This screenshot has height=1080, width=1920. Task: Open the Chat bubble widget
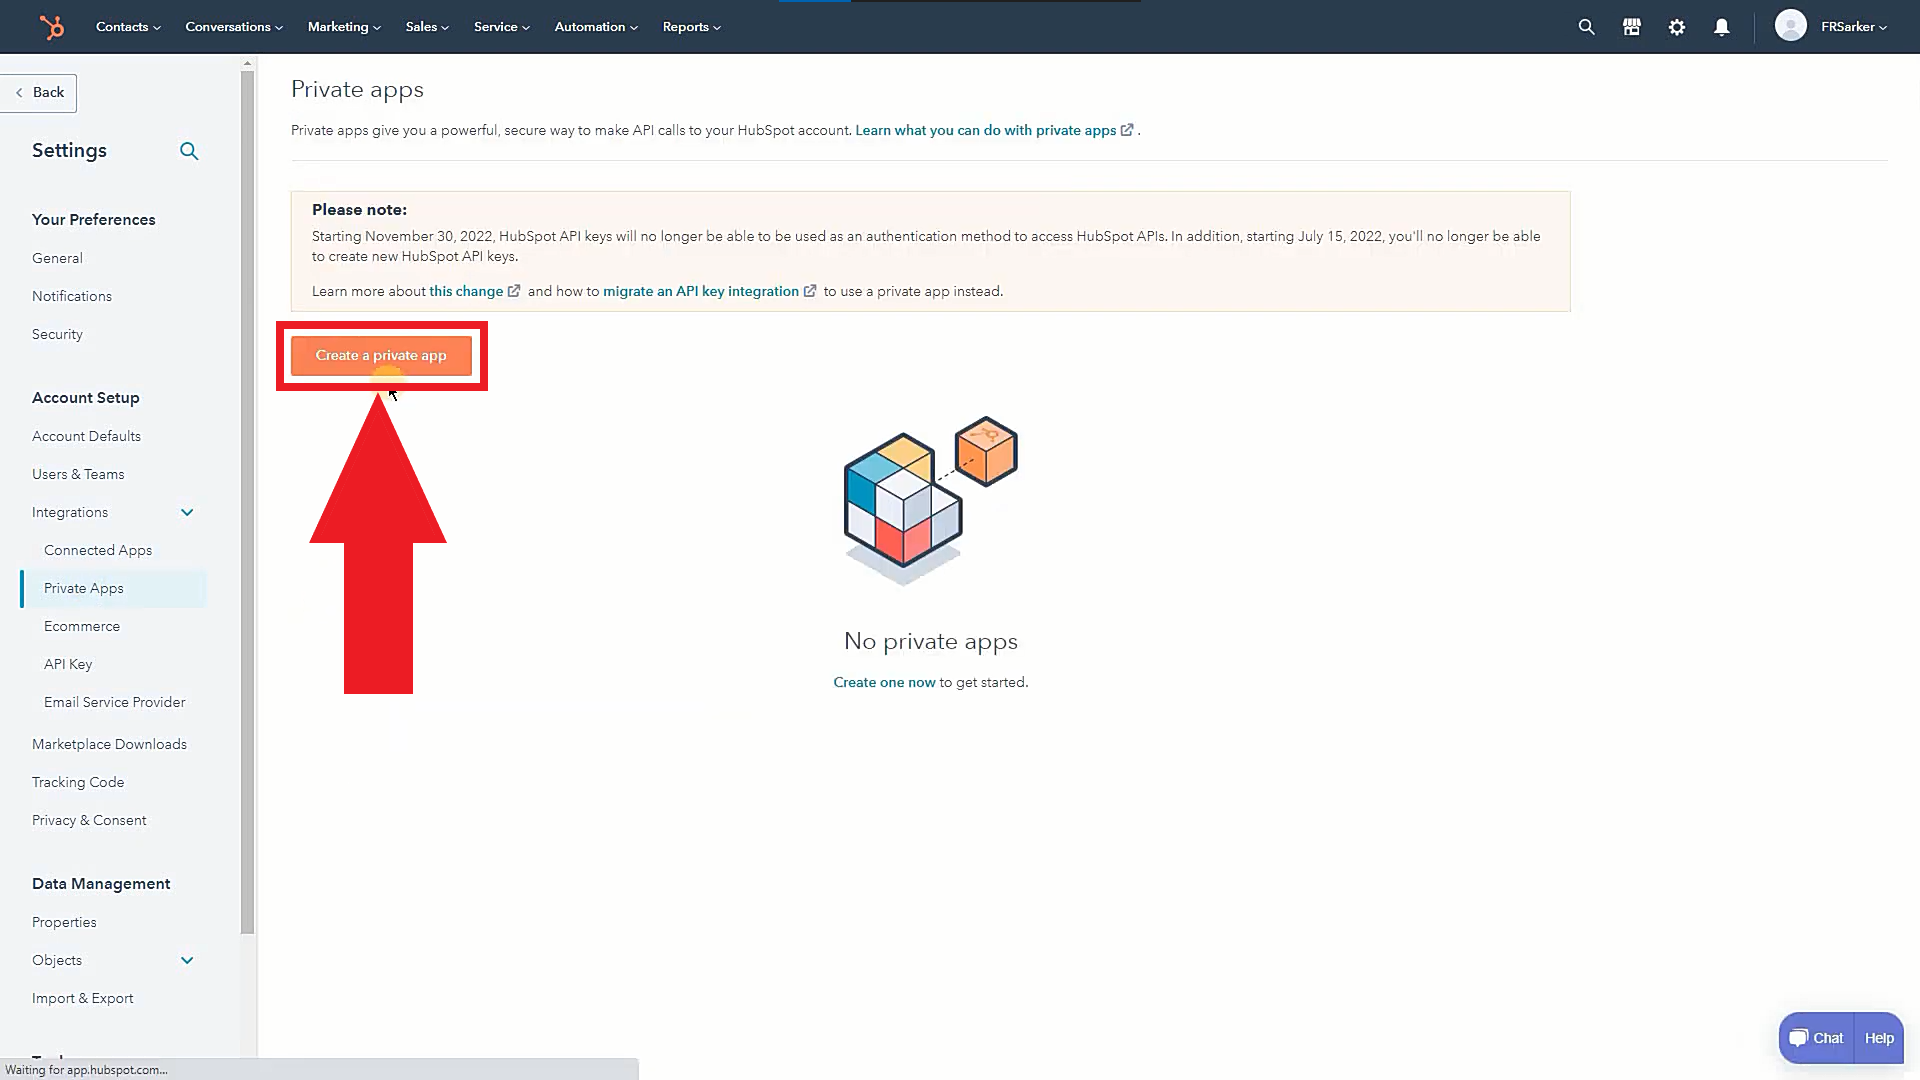(1816, 1038)
